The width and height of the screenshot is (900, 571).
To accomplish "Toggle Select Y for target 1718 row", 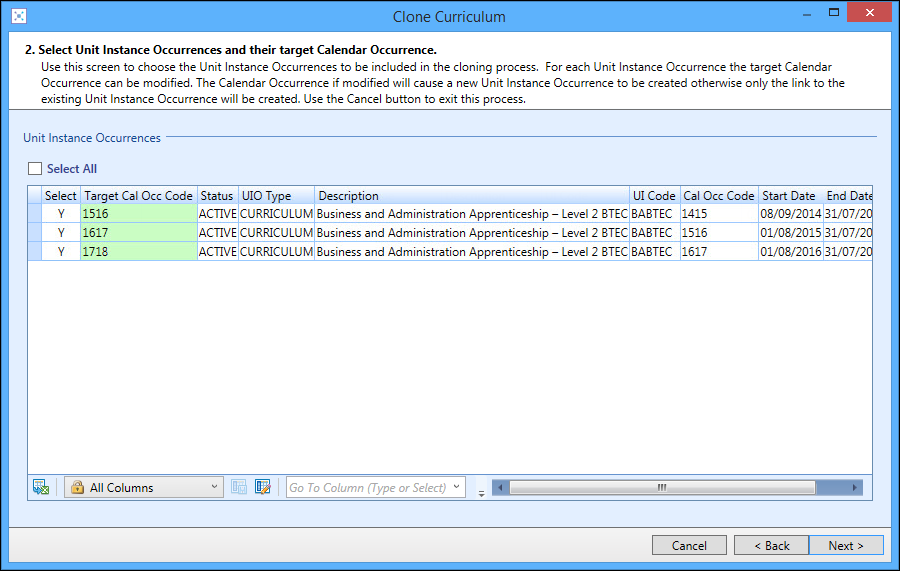I will [x=61, y=251].
